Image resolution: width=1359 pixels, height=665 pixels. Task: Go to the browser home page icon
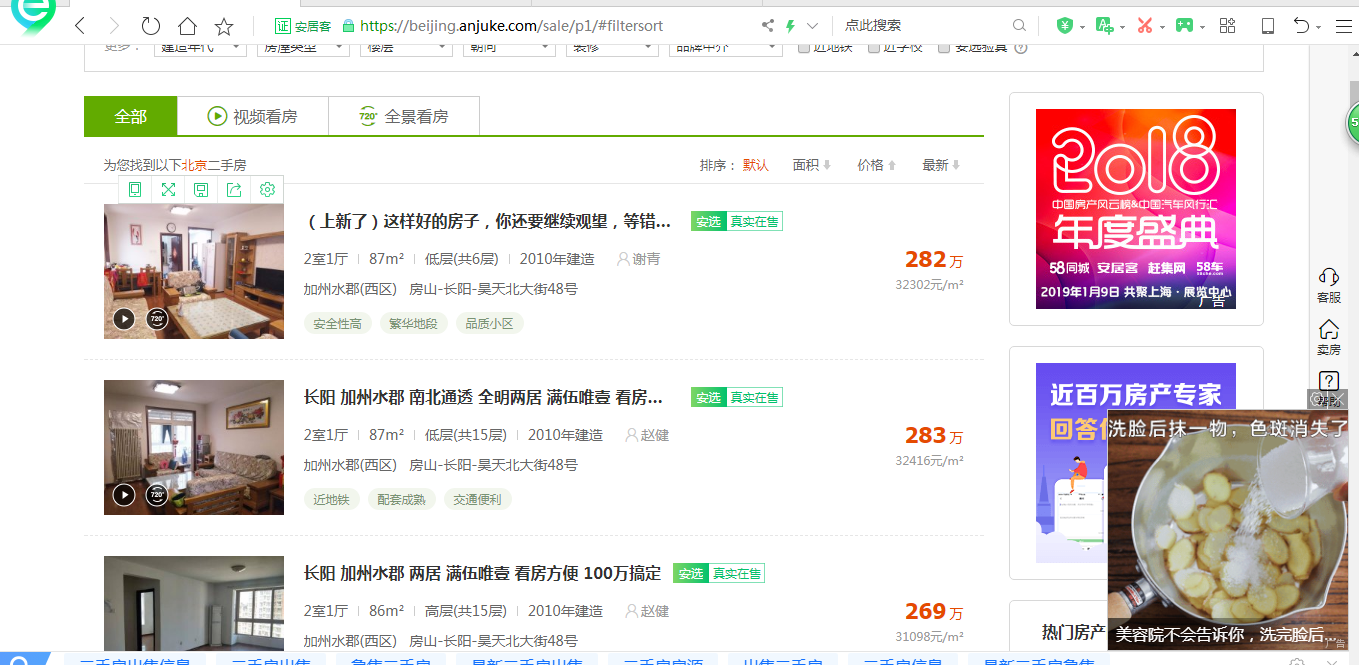click(187, 26)
